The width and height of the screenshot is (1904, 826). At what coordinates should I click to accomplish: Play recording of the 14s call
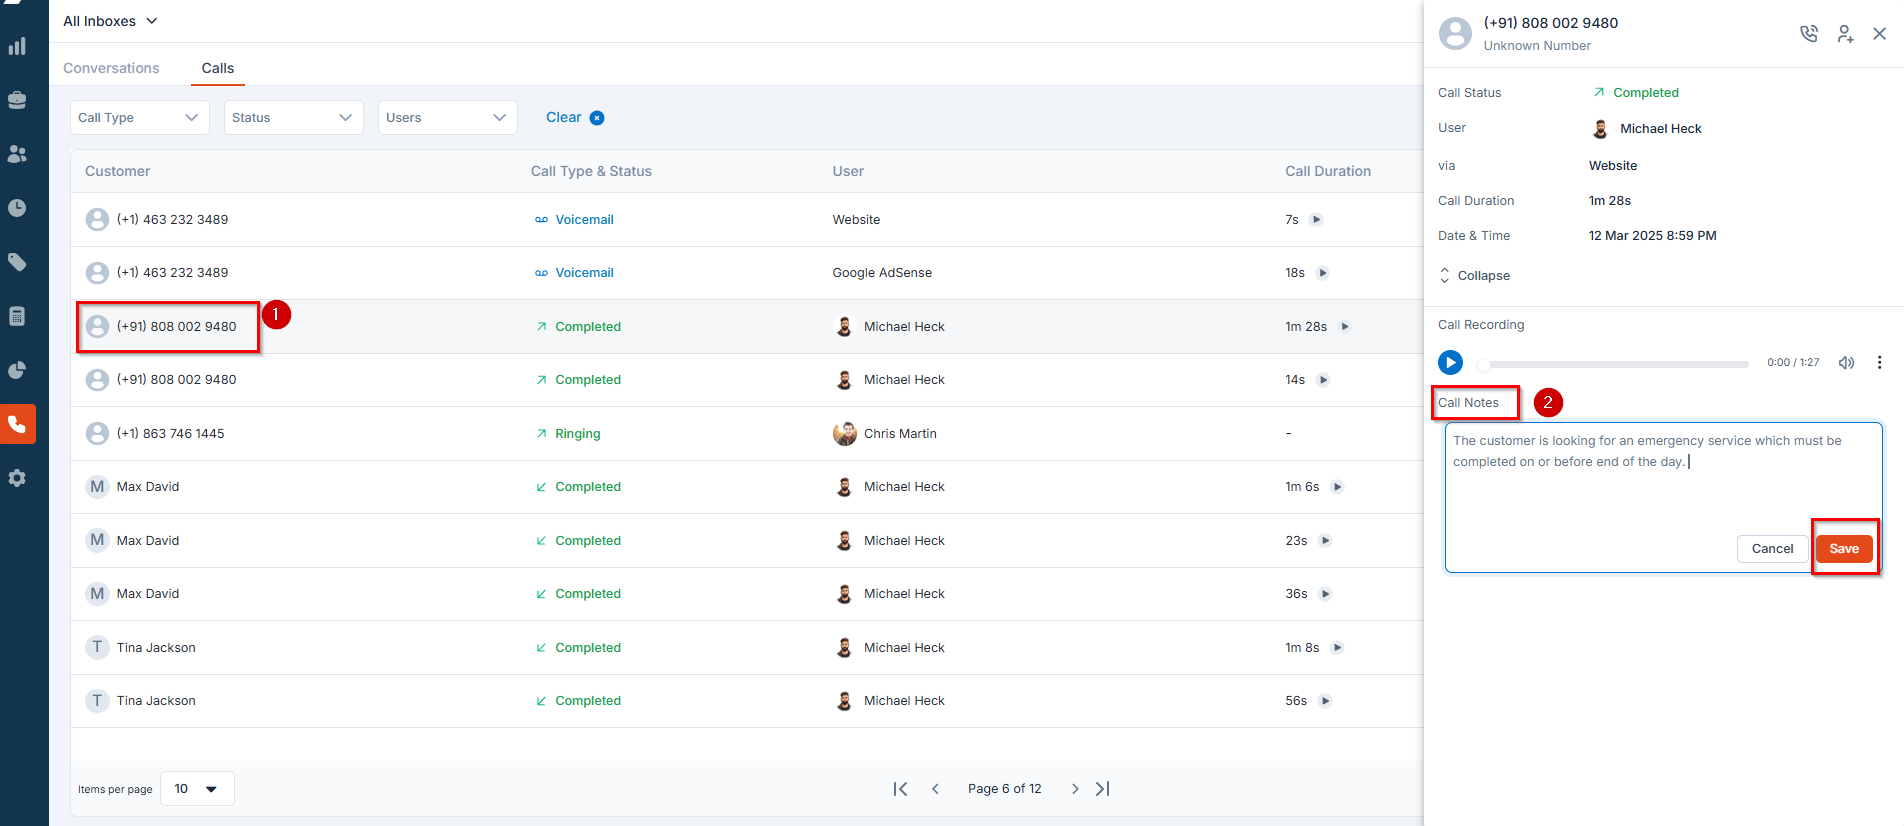tap(1323, 380)
